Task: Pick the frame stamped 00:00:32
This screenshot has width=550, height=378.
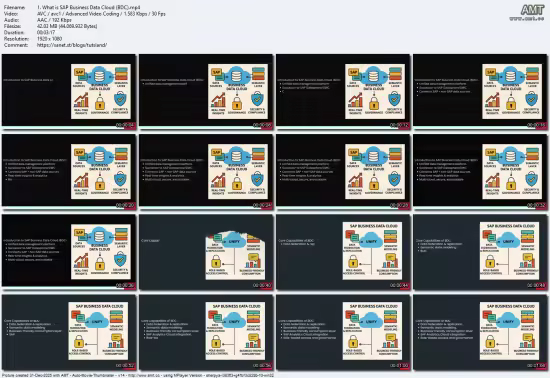Action: [x=480, y=172]
